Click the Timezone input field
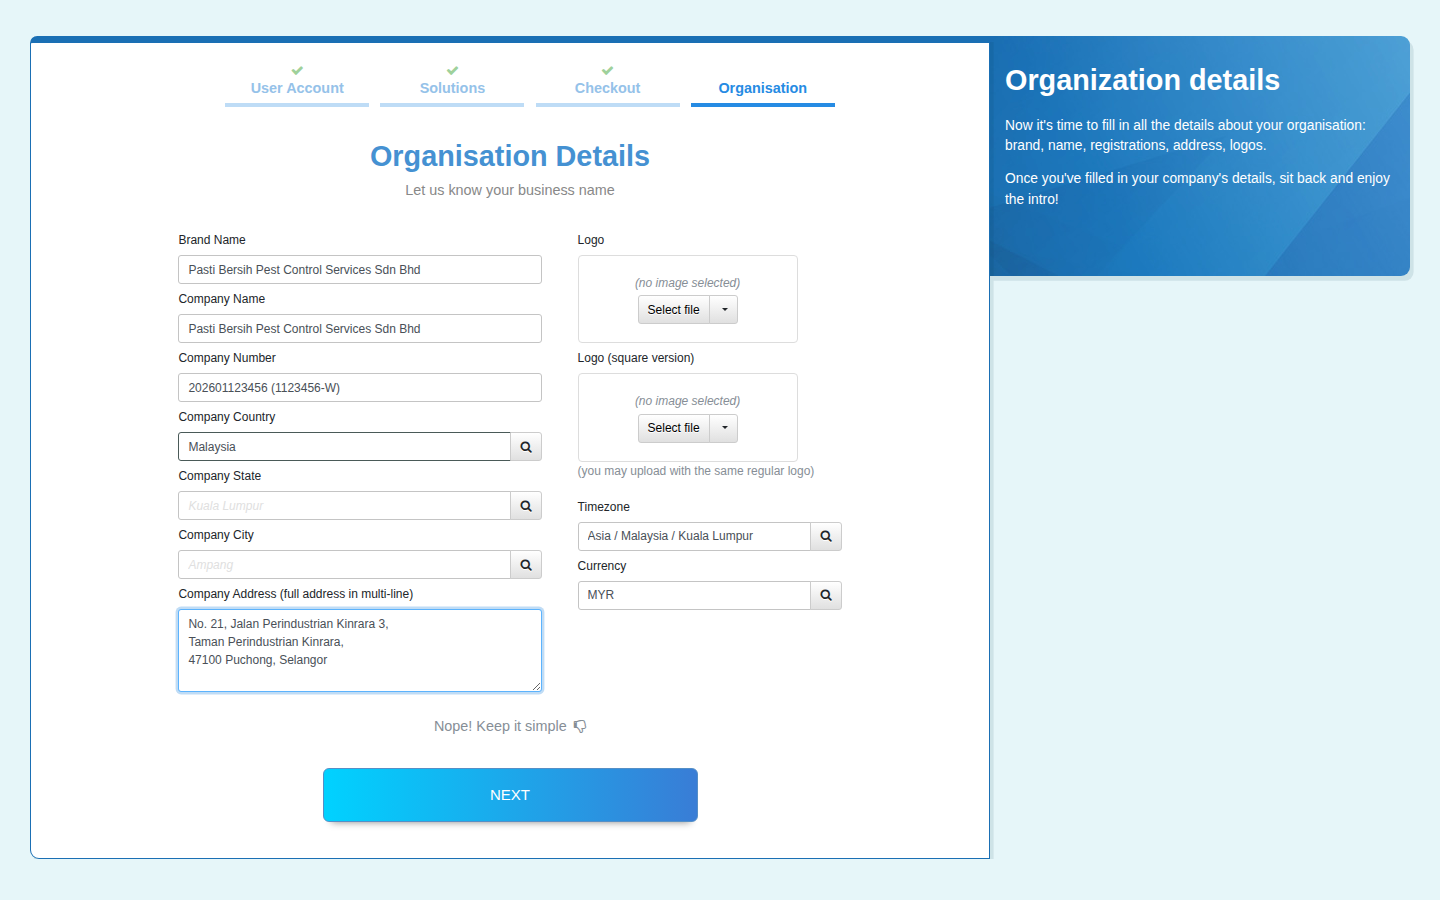 click(x=694, y=536)
